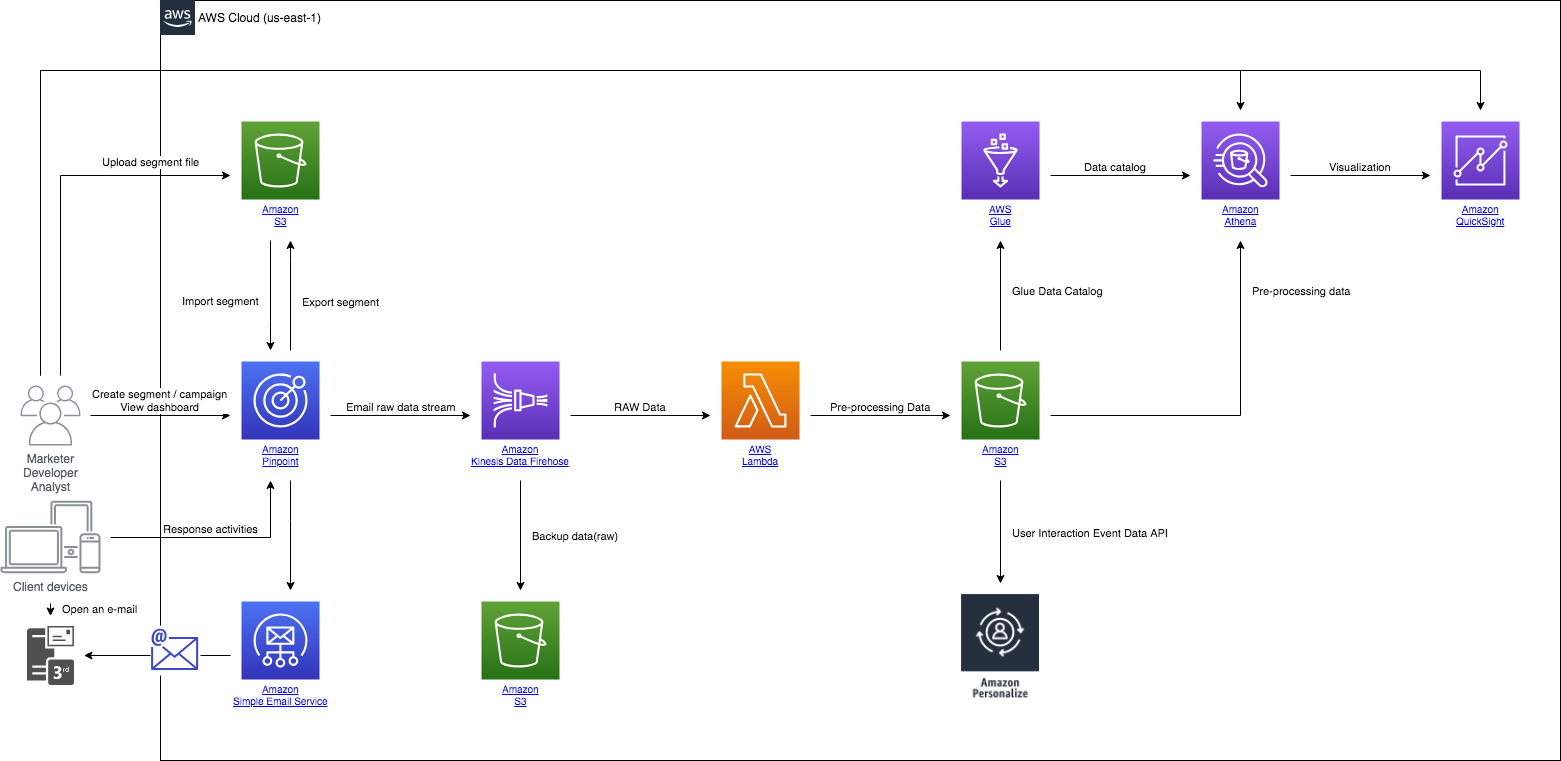Click the 'AWS Cloud (us-east-1)' title
Viewport: 1561px width, 761px height.
coord(260,18)
